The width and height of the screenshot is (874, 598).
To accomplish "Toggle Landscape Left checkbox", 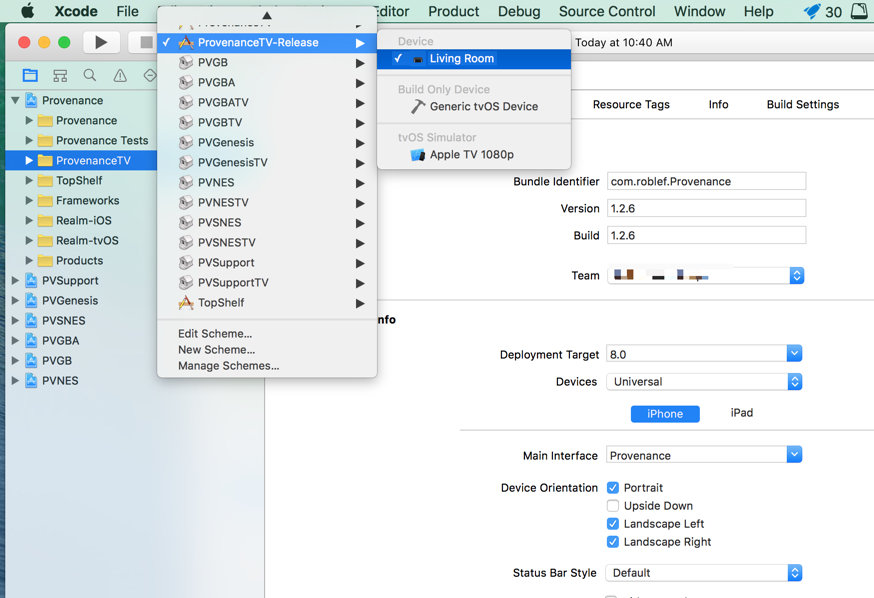I will [x=613, y=524].
